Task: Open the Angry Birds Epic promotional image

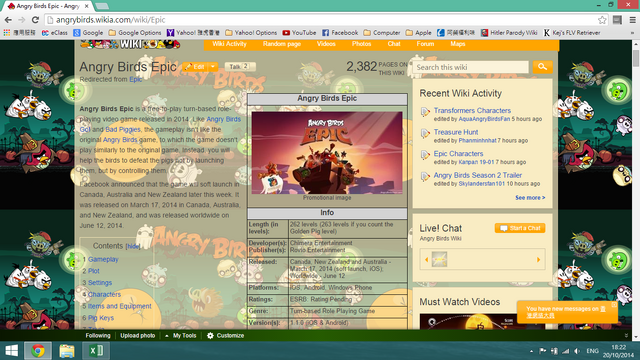Action: pos(327,153)
